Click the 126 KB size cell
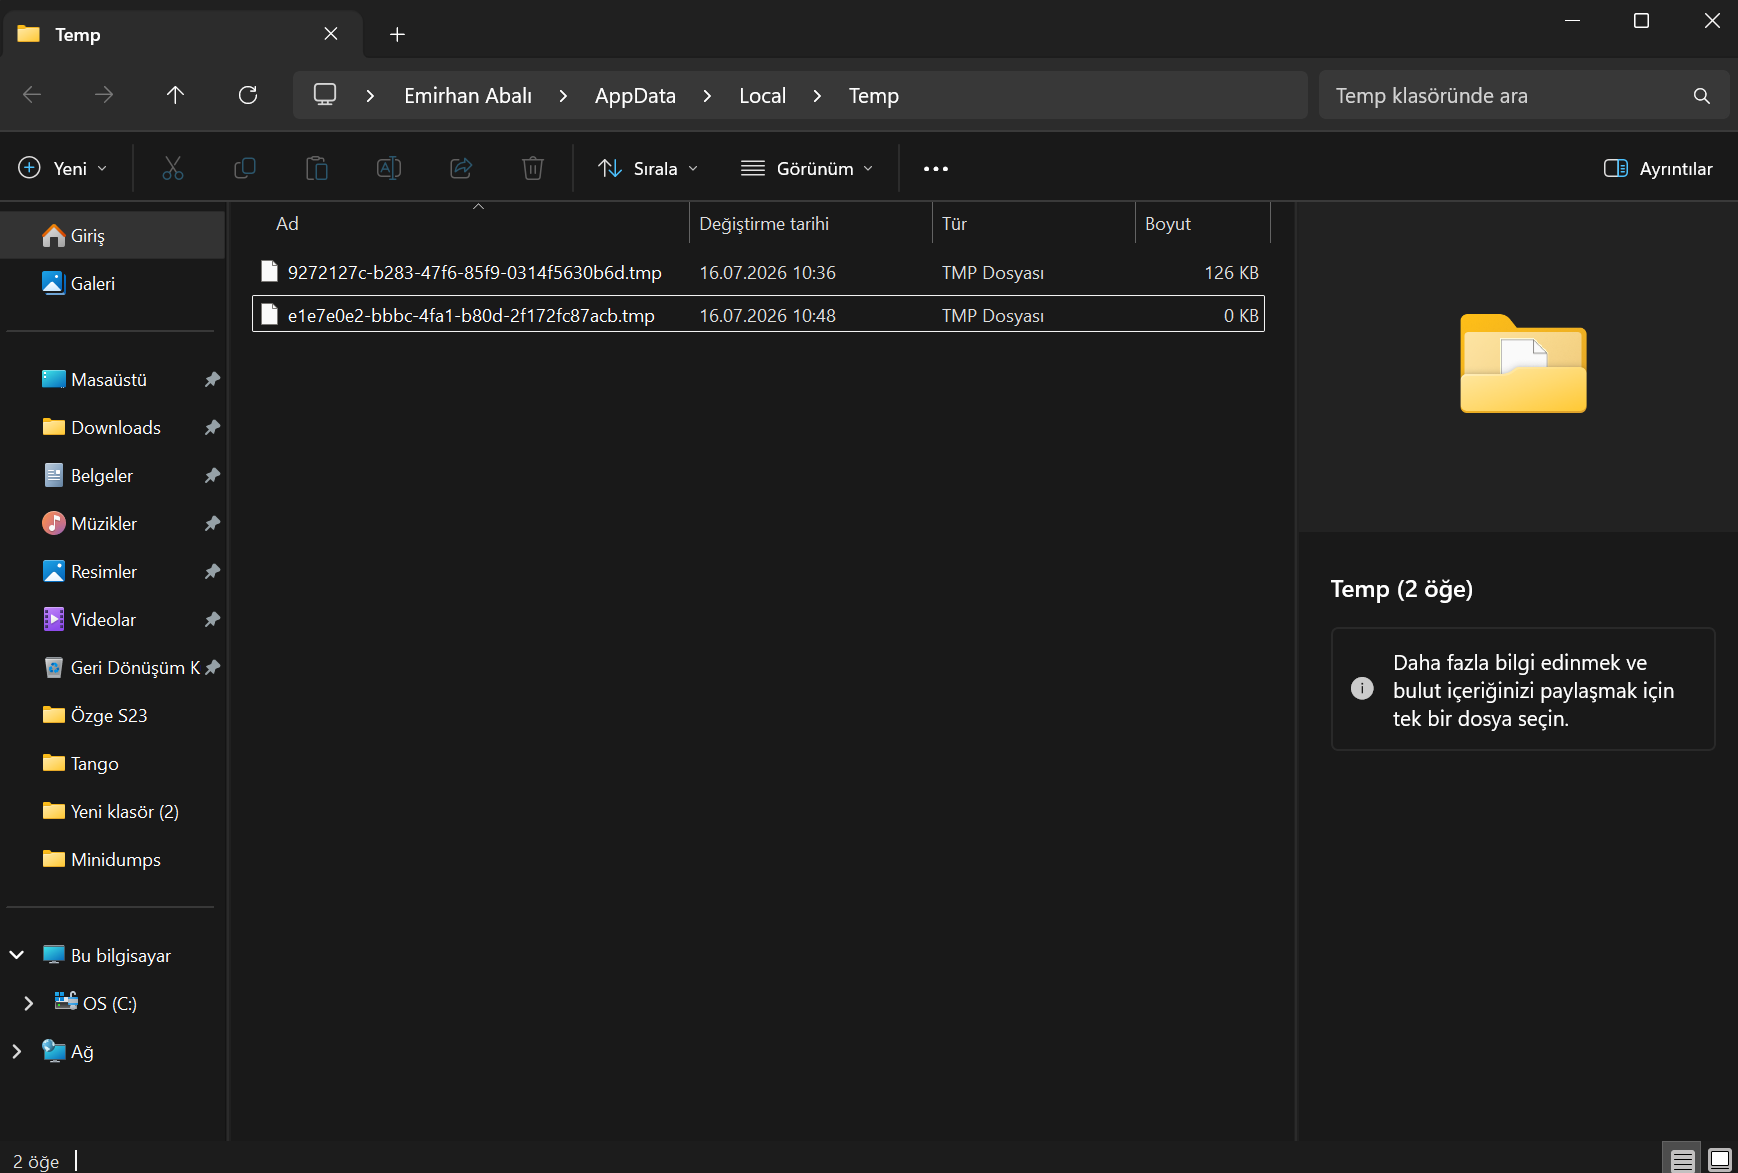Viewport: 1738px width, 1173px height. (x=1231, y=273)
